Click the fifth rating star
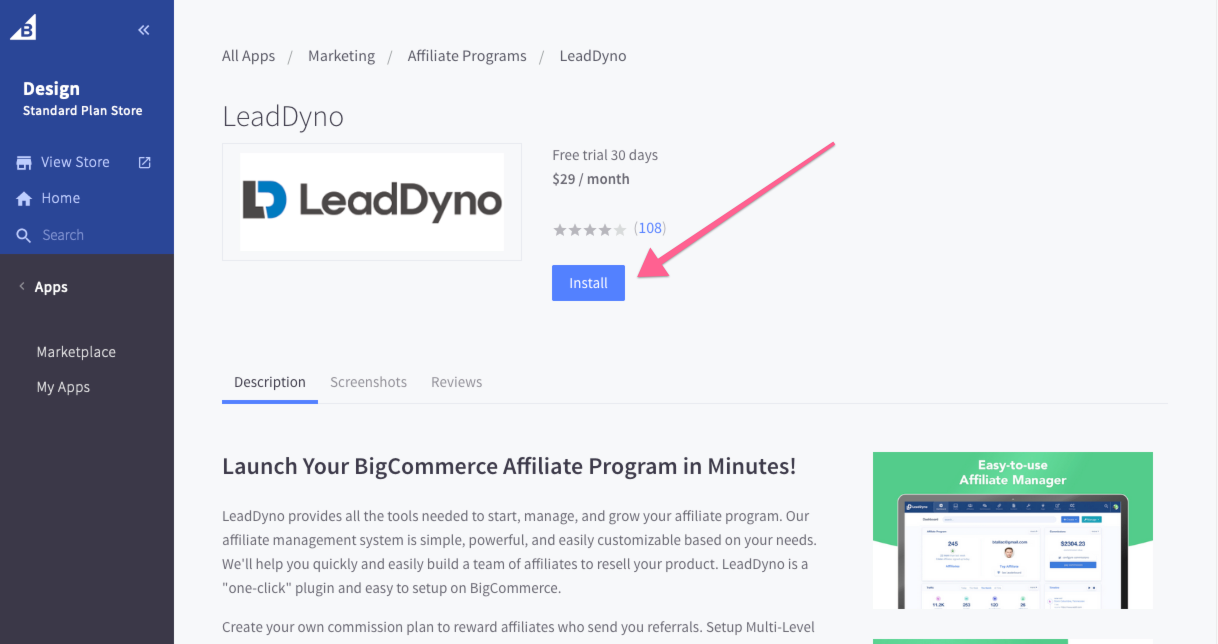The height and width of the screenshot is (644, 1218). pyautogui.click(x=620, y=229)
